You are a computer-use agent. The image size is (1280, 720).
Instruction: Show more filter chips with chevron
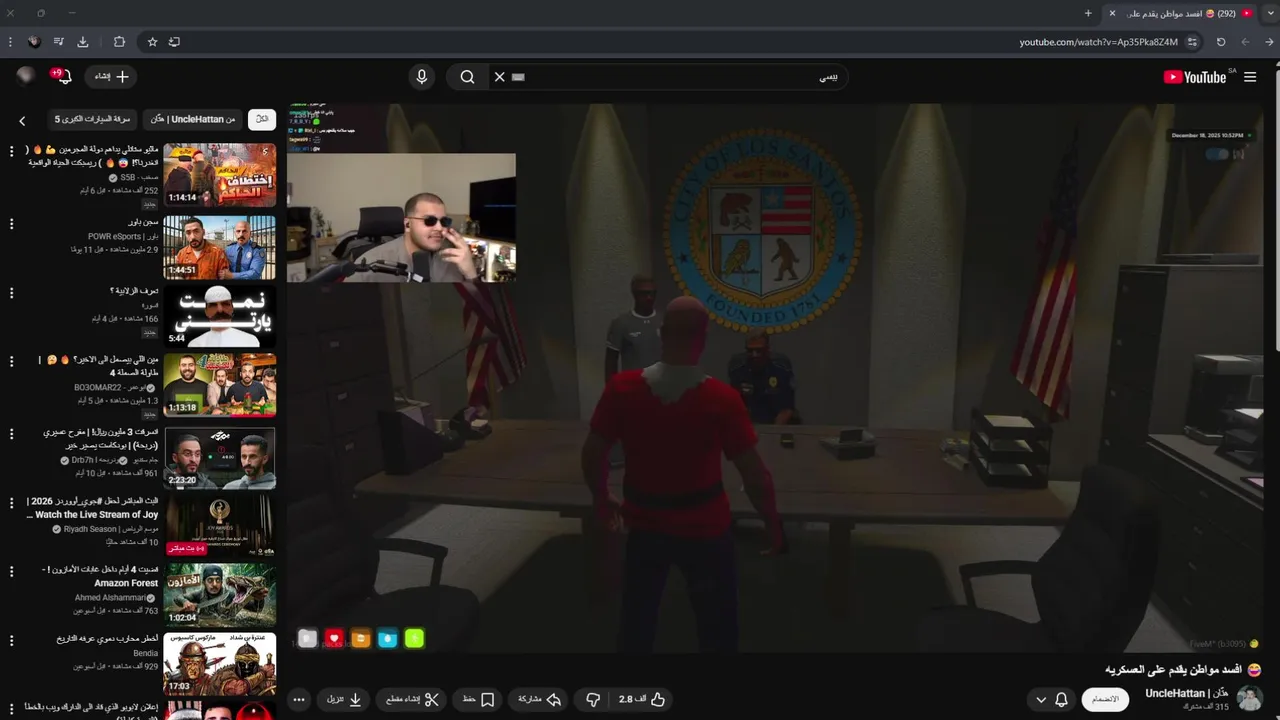click(22, 121)
